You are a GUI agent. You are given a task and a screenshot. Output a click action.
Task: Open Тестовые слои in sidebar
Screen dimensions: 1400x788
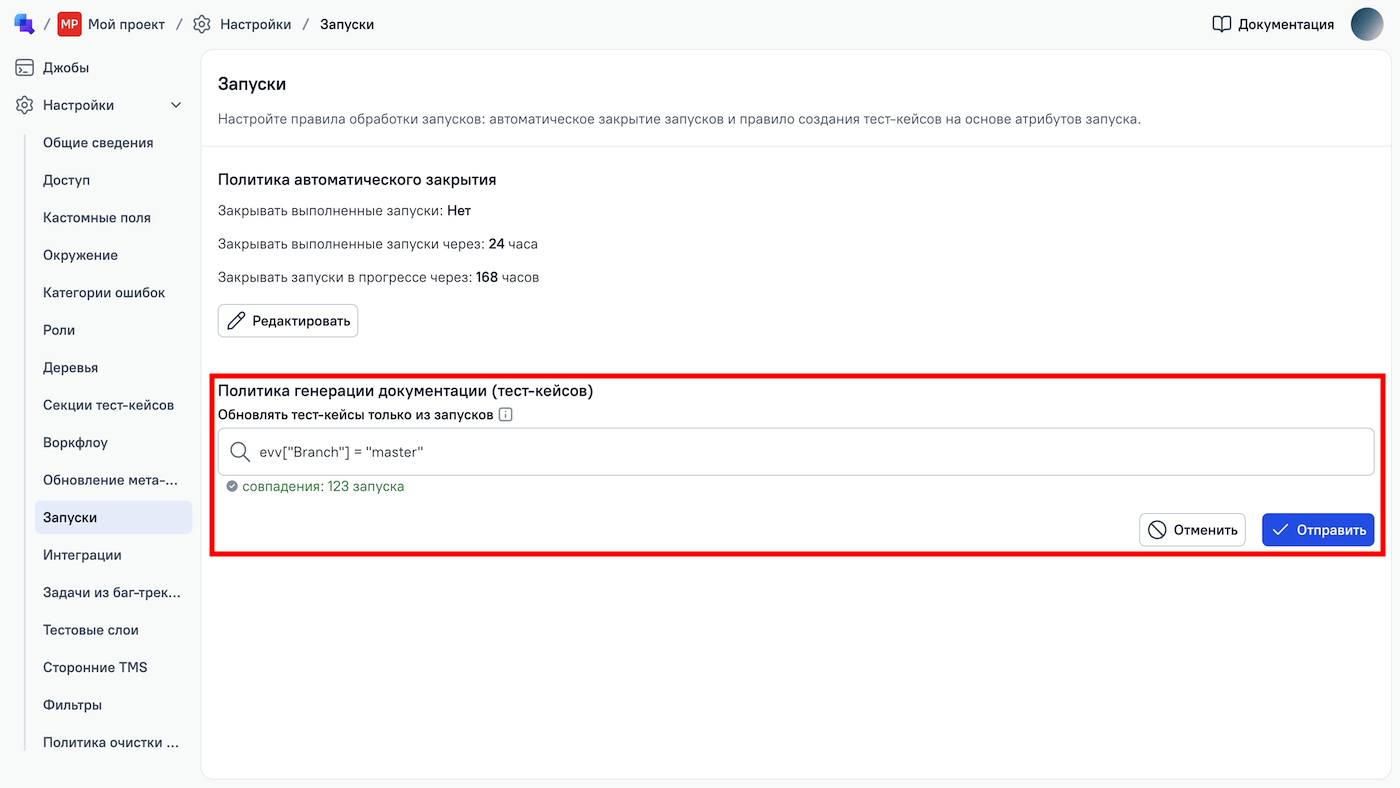[x=91, y=630]
